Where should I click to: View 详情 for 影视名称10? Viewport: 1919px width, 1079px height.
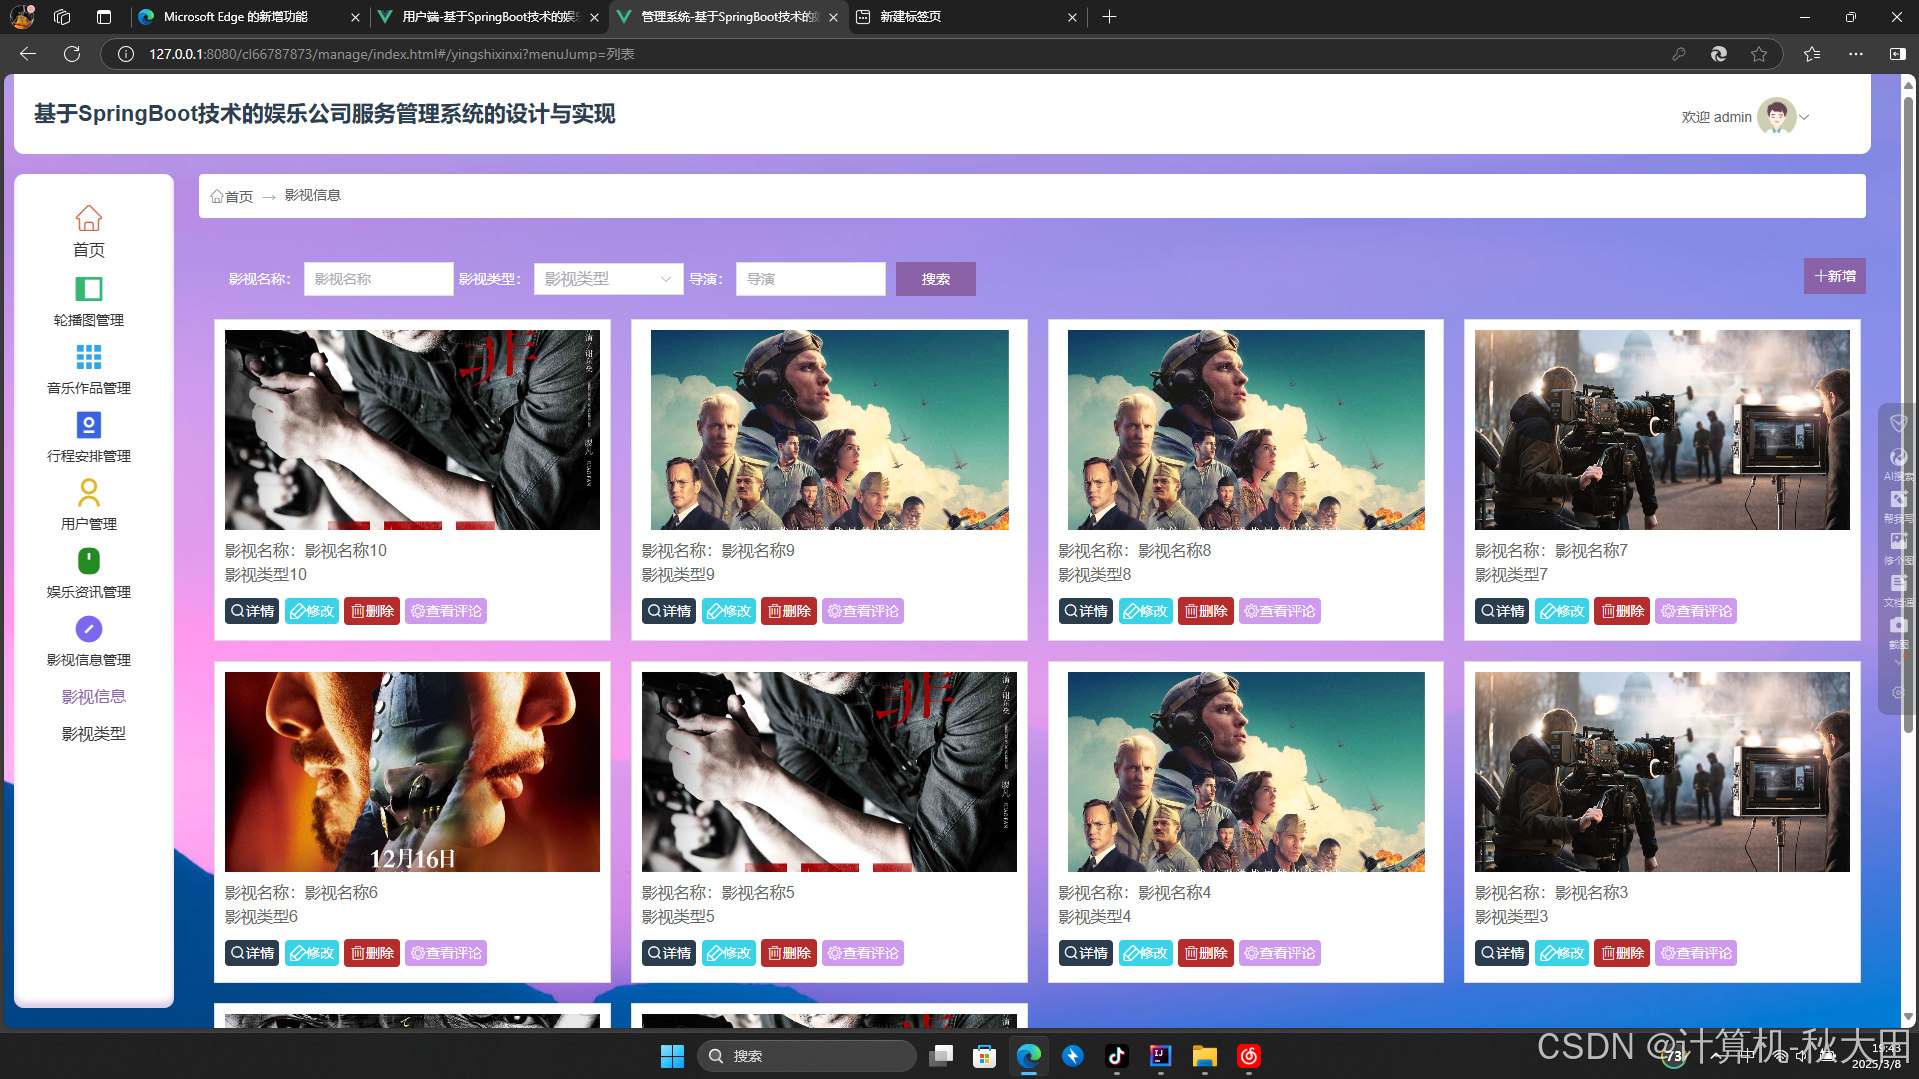click(x=252, y=611)
